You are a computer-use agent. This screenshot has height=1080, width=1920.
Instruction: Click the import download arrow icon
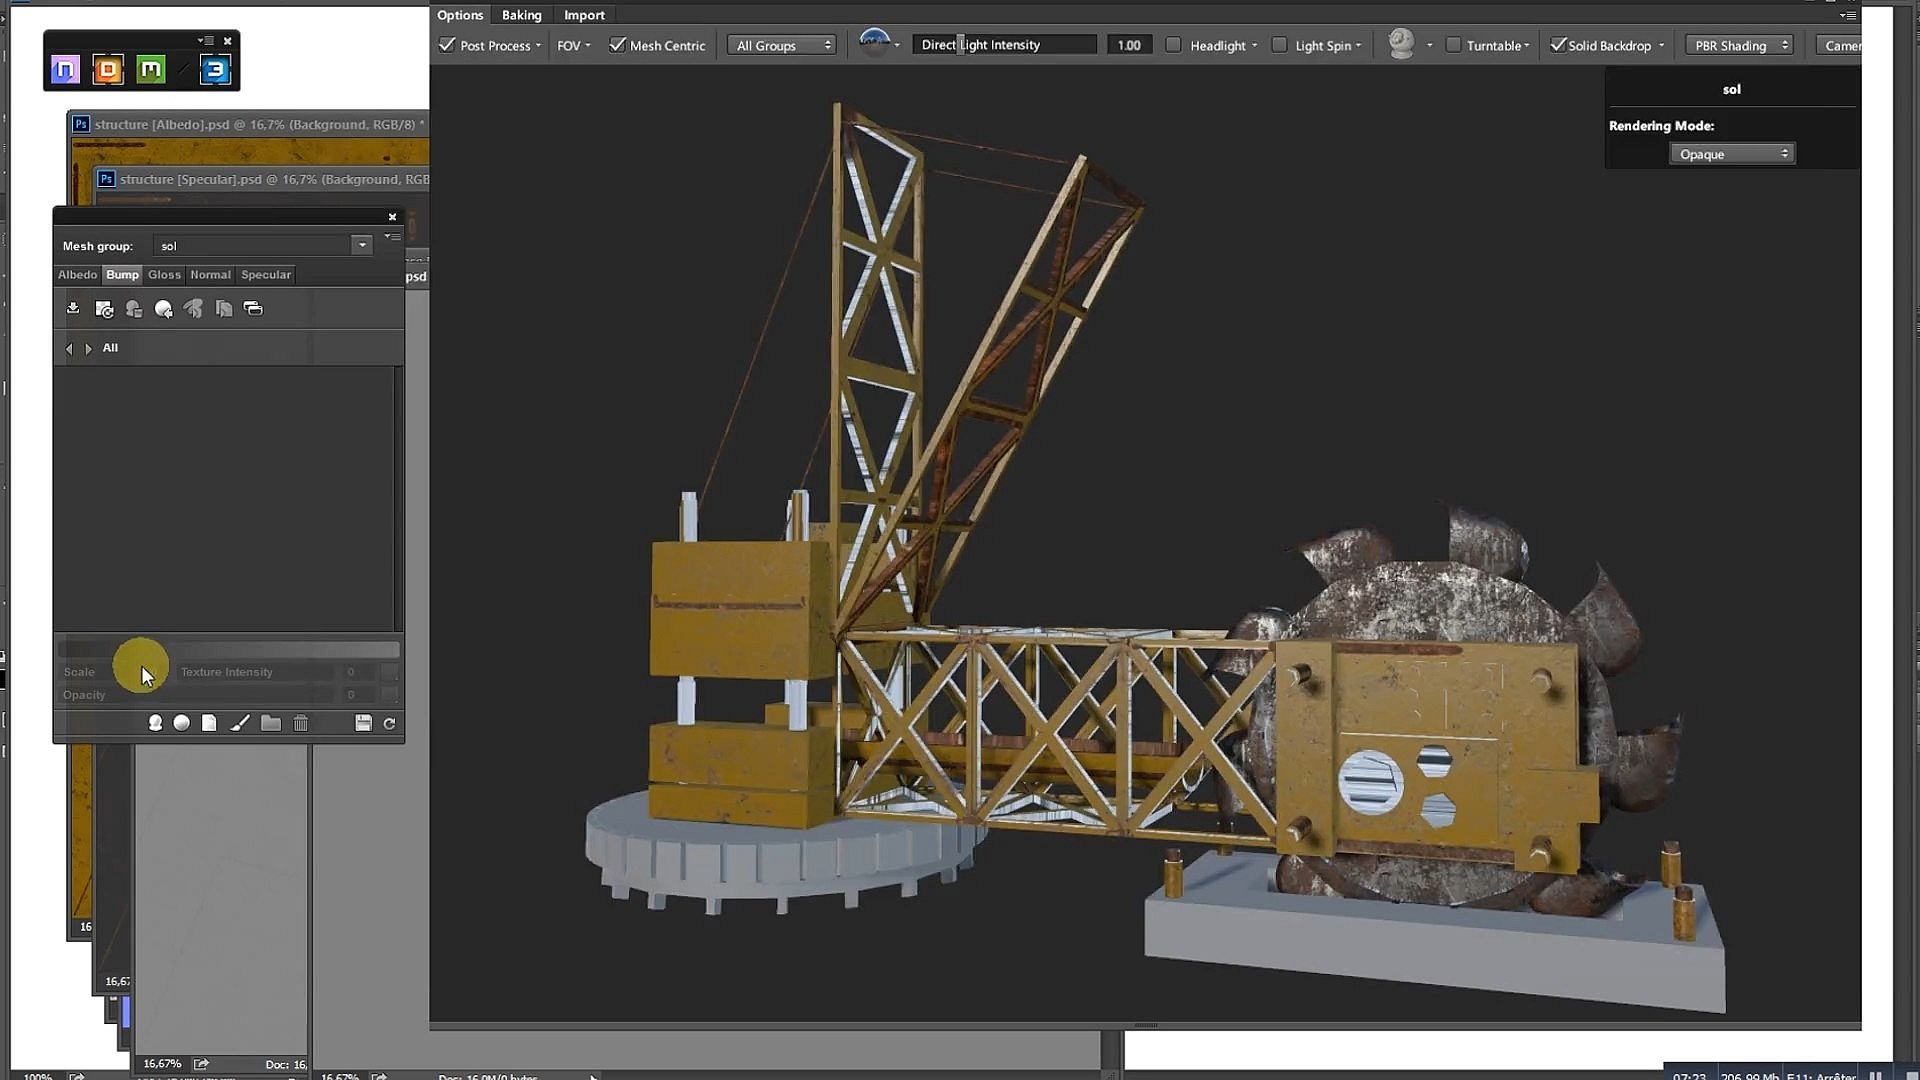click(73, 309)
